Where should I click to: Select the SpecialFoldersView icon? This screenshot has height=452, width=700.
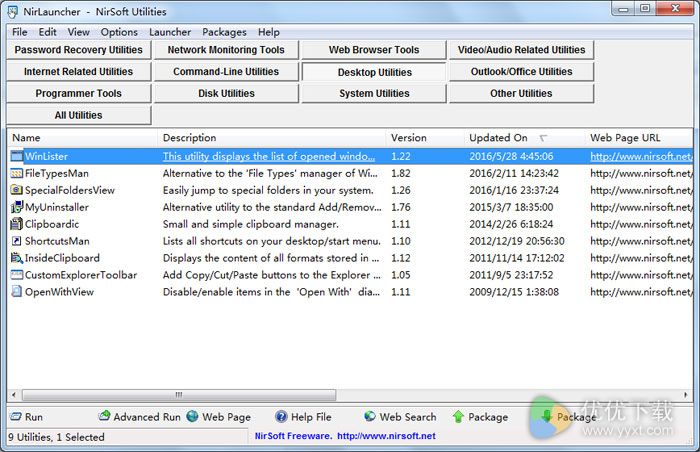click(17, 190)
